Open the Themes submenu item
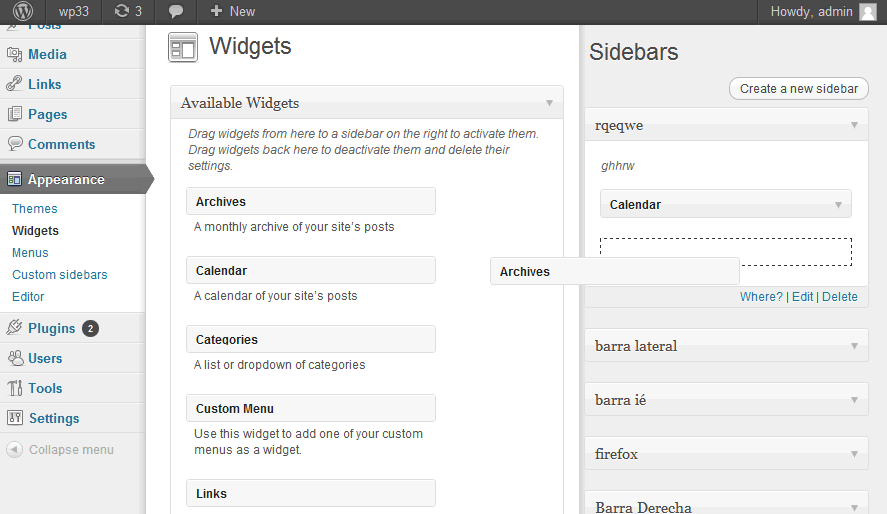This screenshot has height=514, width=887. point(35,209)
